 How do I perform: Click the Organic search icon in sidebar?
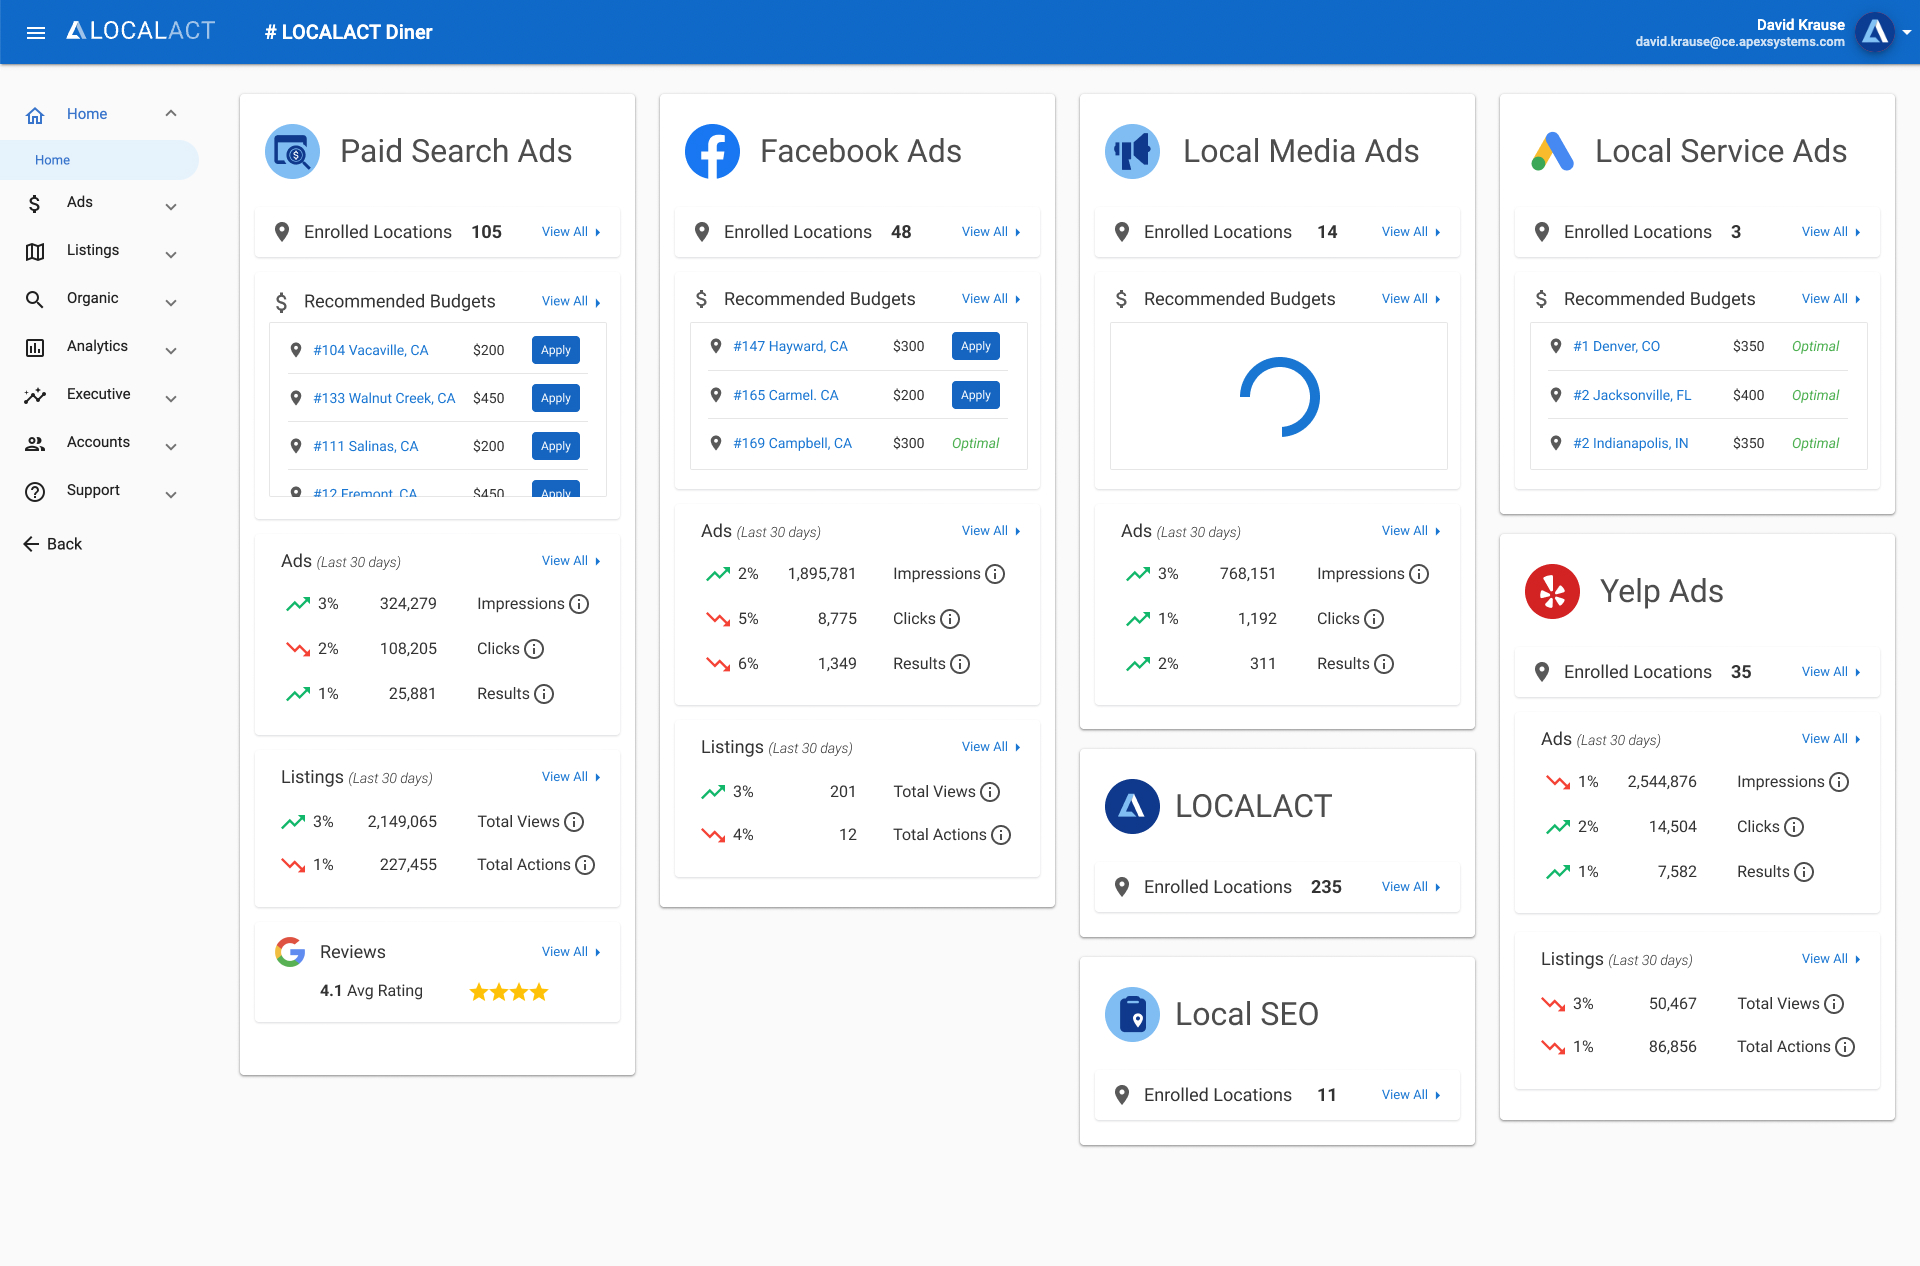(35, 299)
